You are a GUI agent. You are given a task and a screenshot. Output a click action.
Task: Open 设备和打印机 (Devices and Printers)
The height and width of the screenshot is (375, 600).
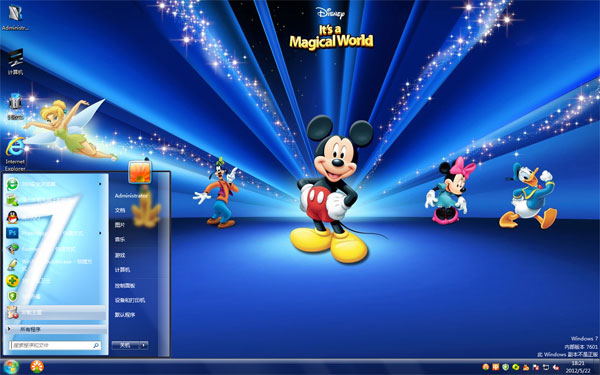[130, 300]
